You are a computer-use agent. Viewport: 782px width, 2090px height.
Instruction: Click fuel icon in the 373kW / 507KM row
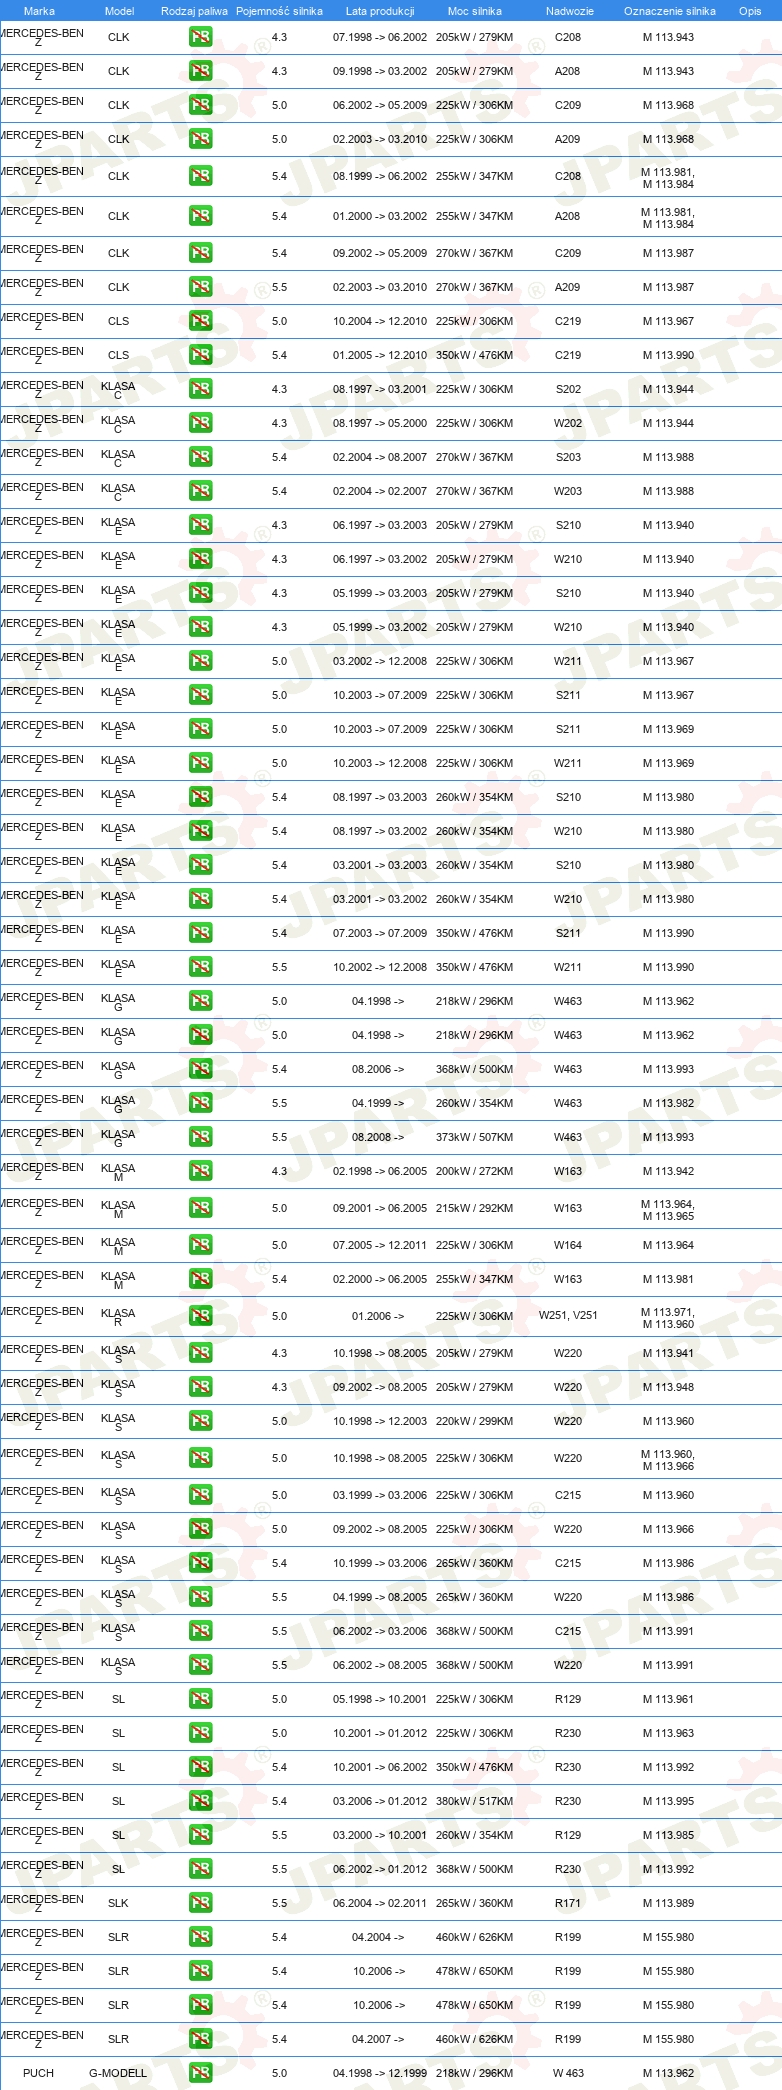200,1136
